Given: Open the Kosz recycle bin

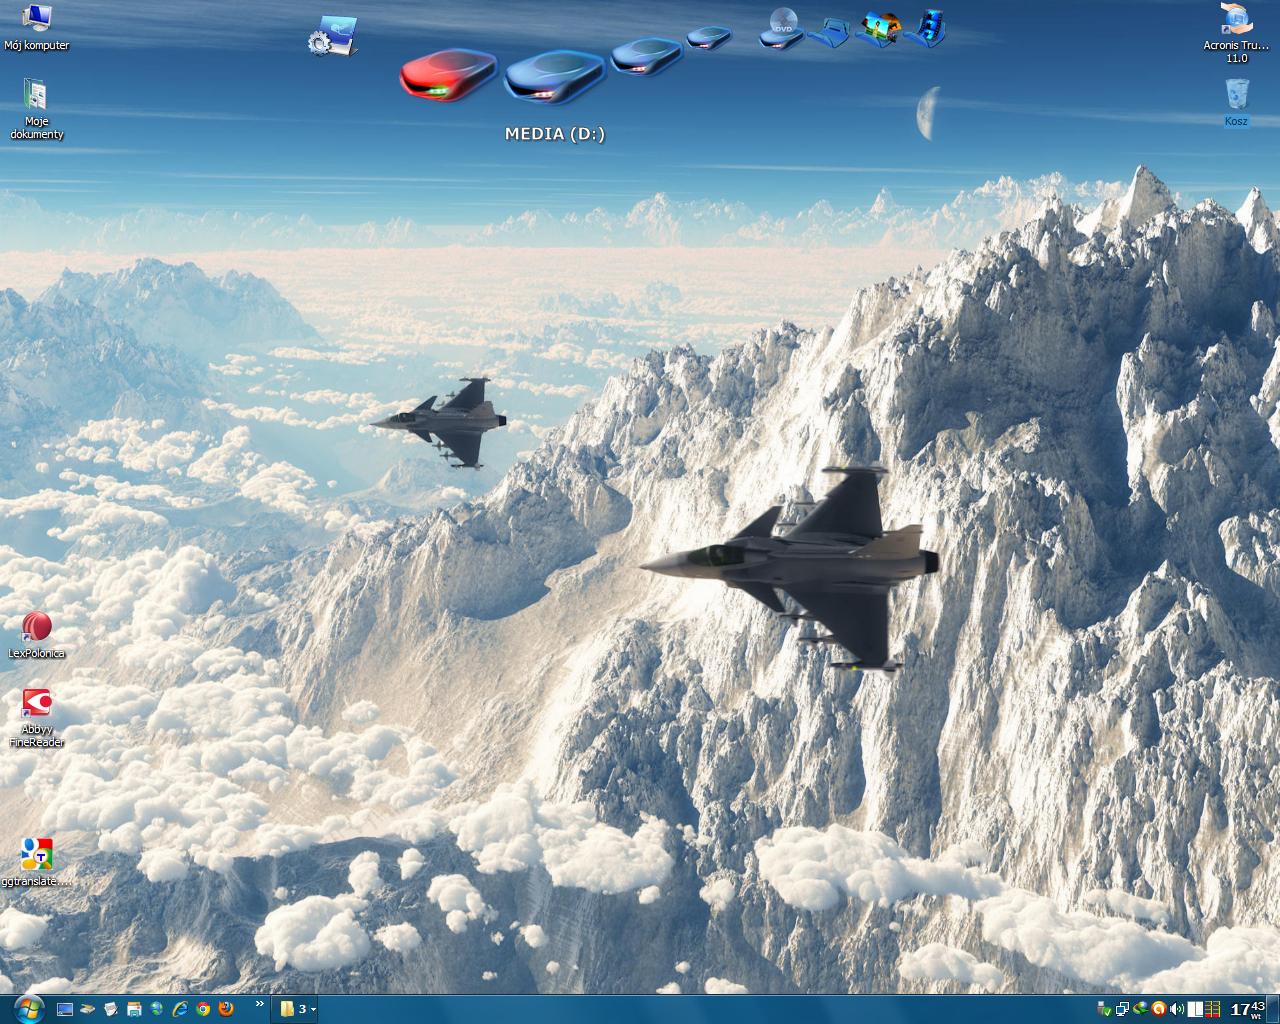Looking at the screenshot, I should pos(1237,97).
